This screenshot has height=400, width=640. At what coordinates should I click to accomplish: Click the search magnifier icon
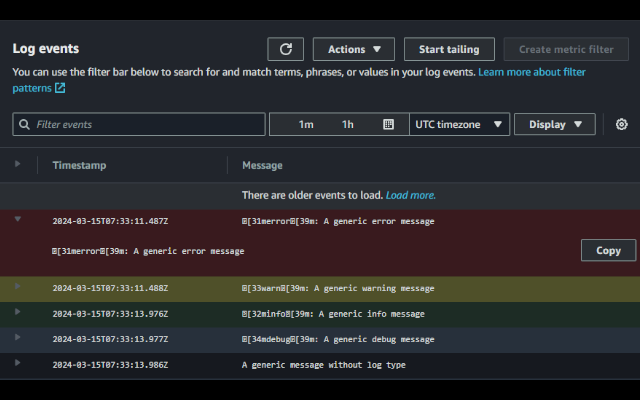24,124
